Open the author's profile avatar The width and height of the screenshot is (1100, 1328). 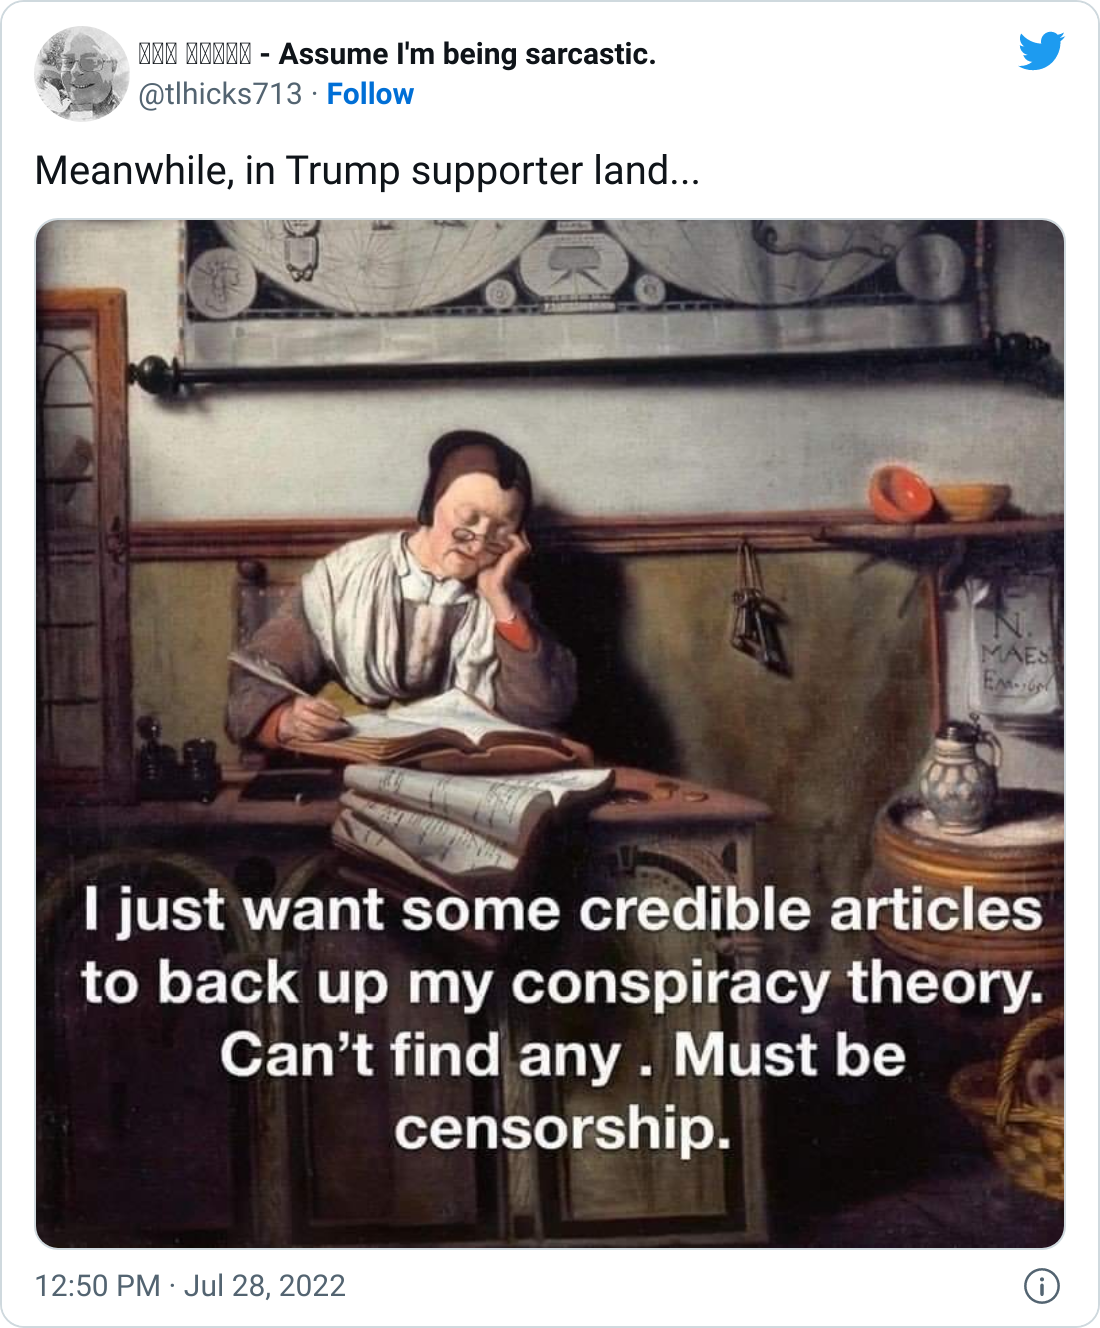tap(82, 73)
